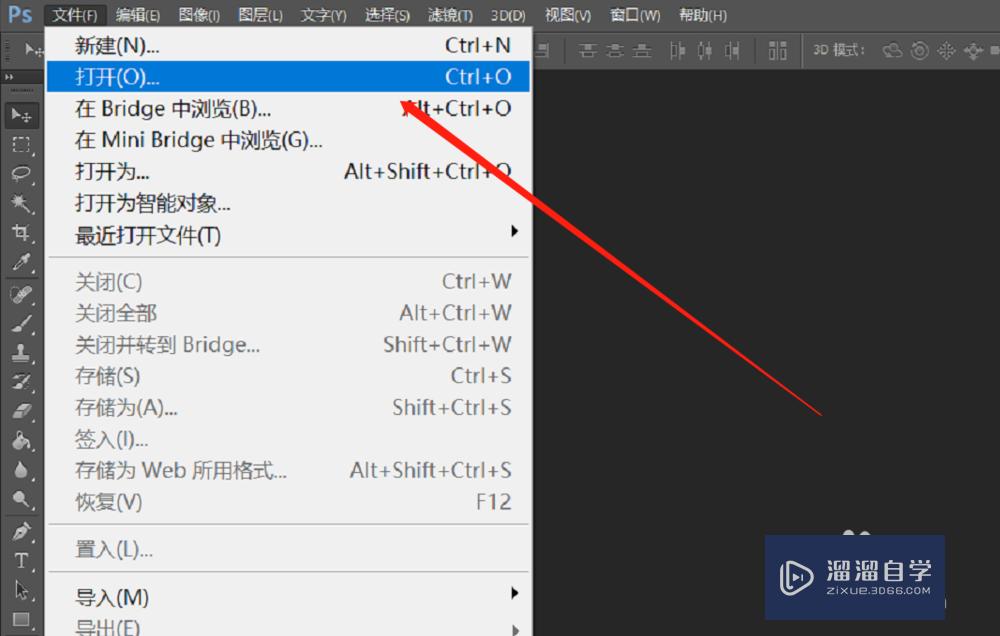This screenshot has width=1000, height=636.
Task: Expand the toolbox panel double-arrow
Action: pyautogui.click(x=9, y=77)
